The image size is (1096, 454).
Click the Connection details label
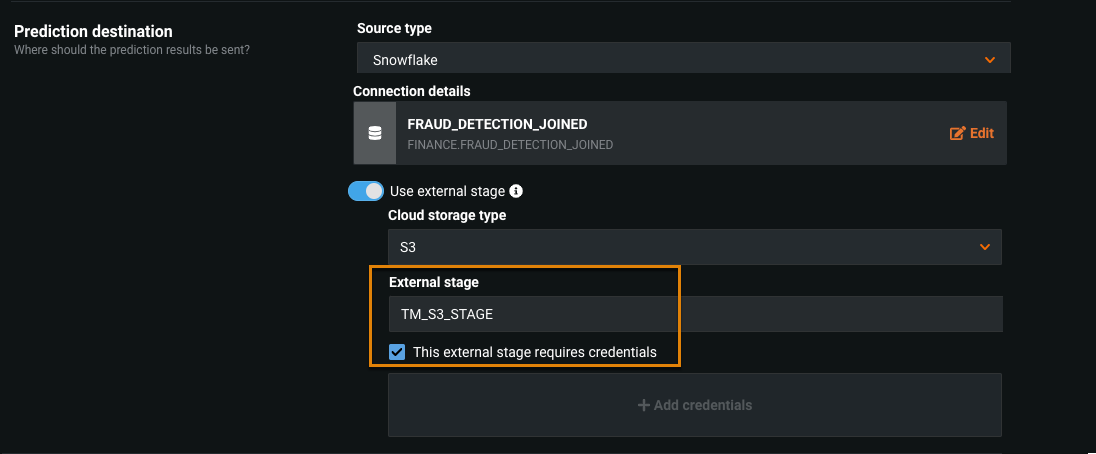[411, 91]
